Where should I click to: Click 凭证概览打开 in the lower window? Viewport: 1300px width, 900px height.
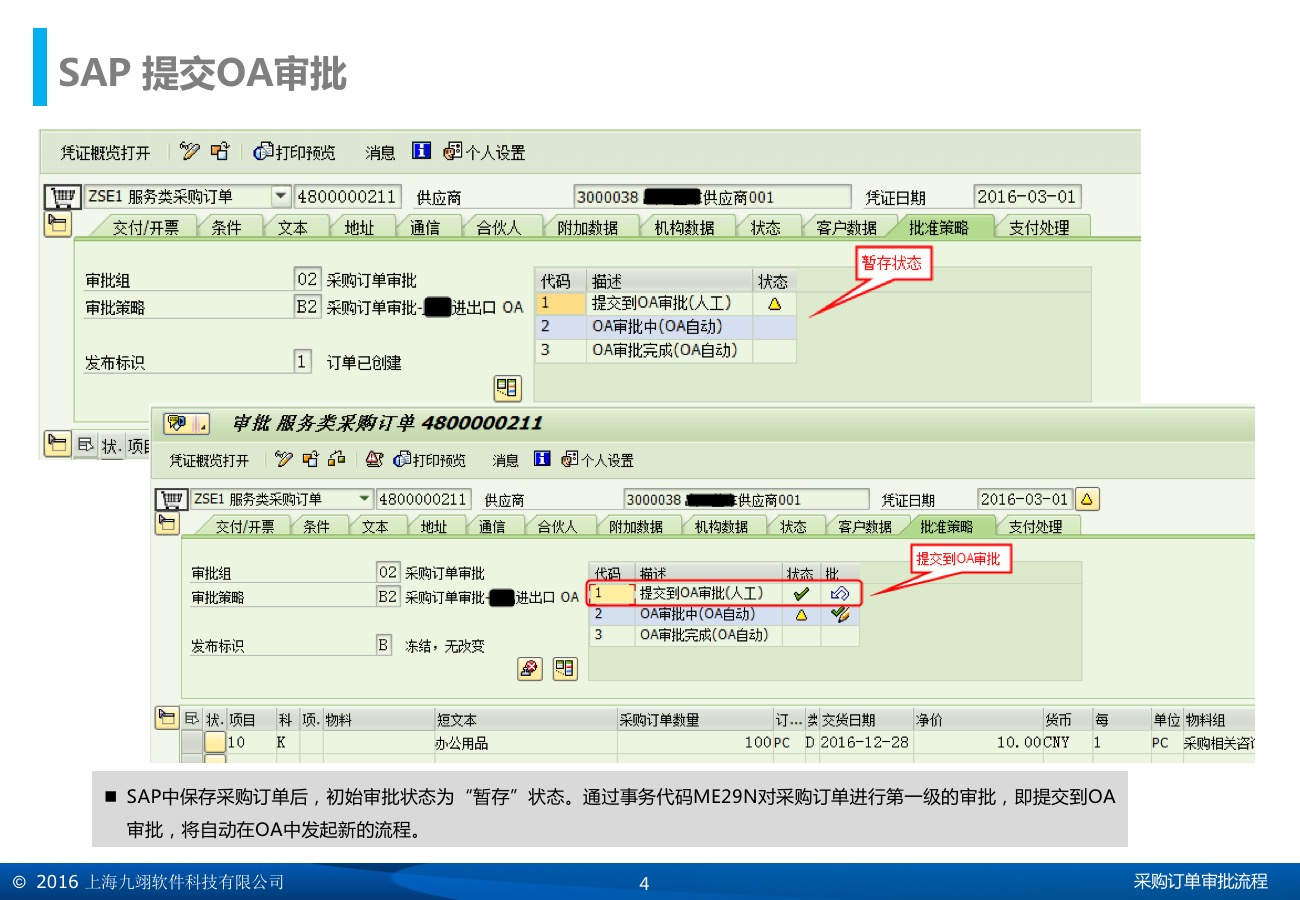(x=208, y=461)
